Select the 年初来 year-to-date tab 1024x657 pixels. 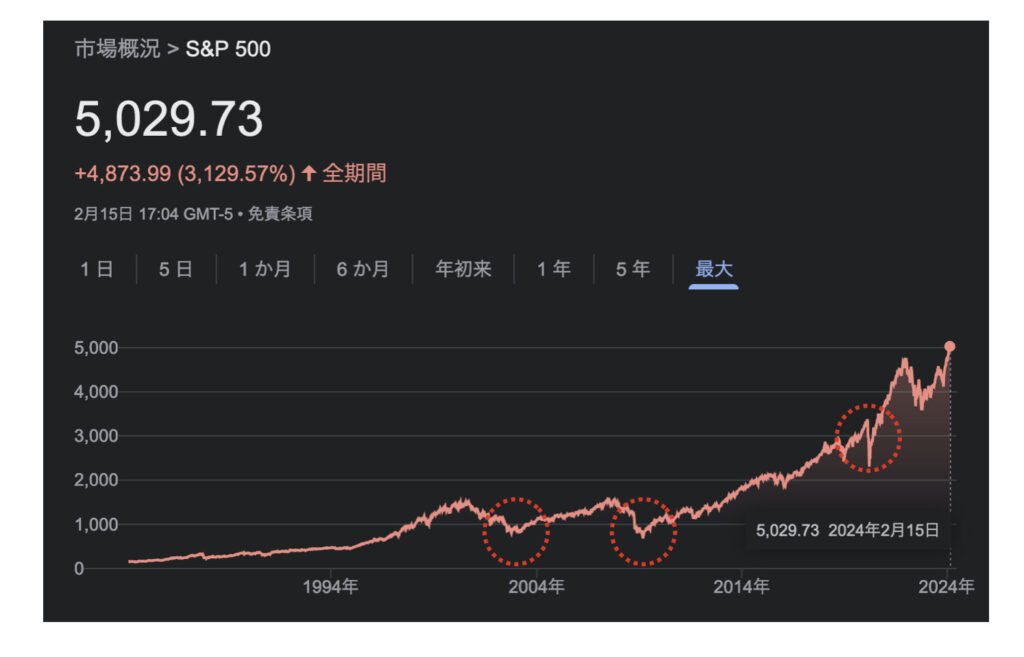(463, 269)
